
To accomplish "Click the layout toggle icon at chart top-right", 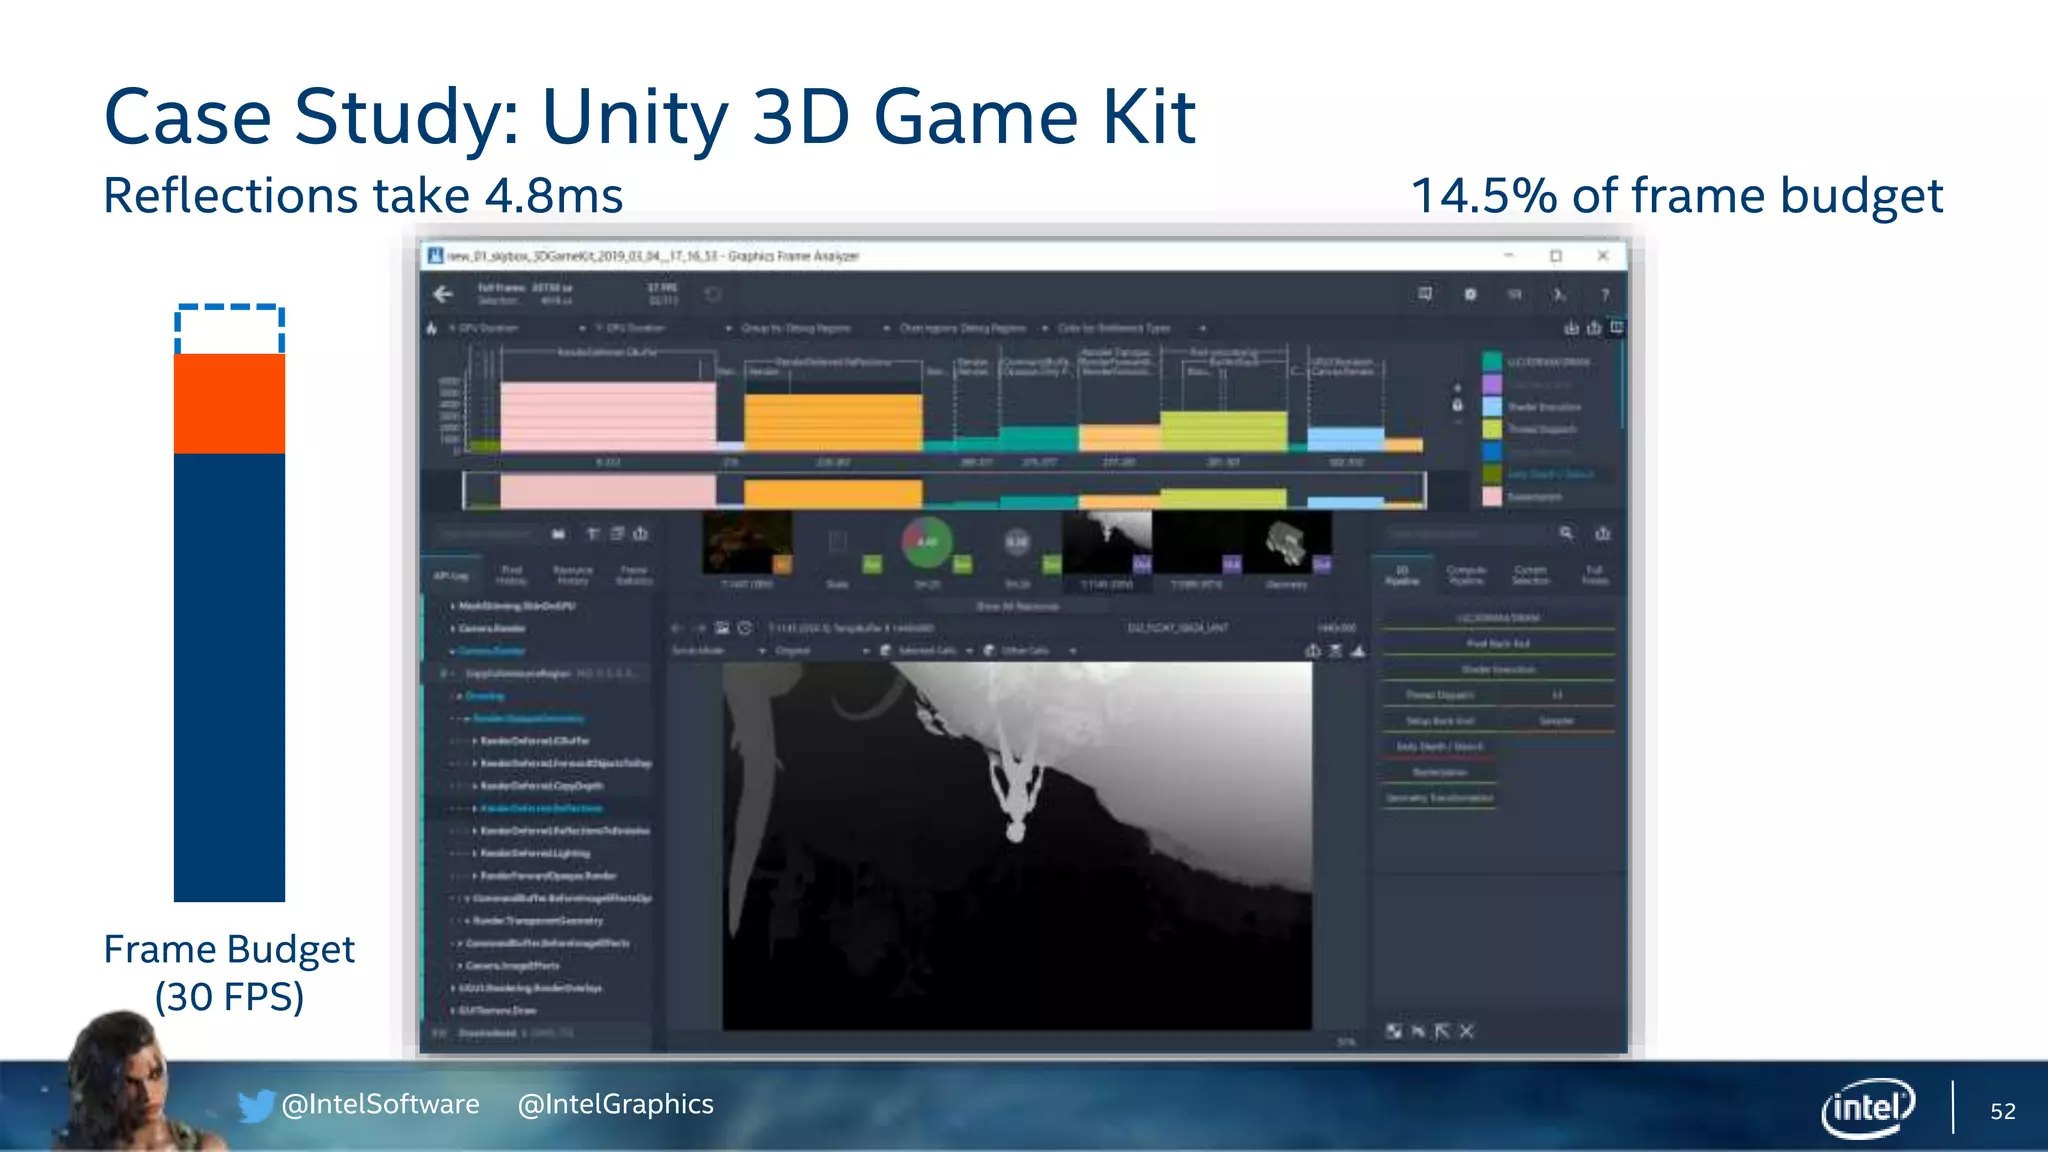I will (x=1617, y=327).
